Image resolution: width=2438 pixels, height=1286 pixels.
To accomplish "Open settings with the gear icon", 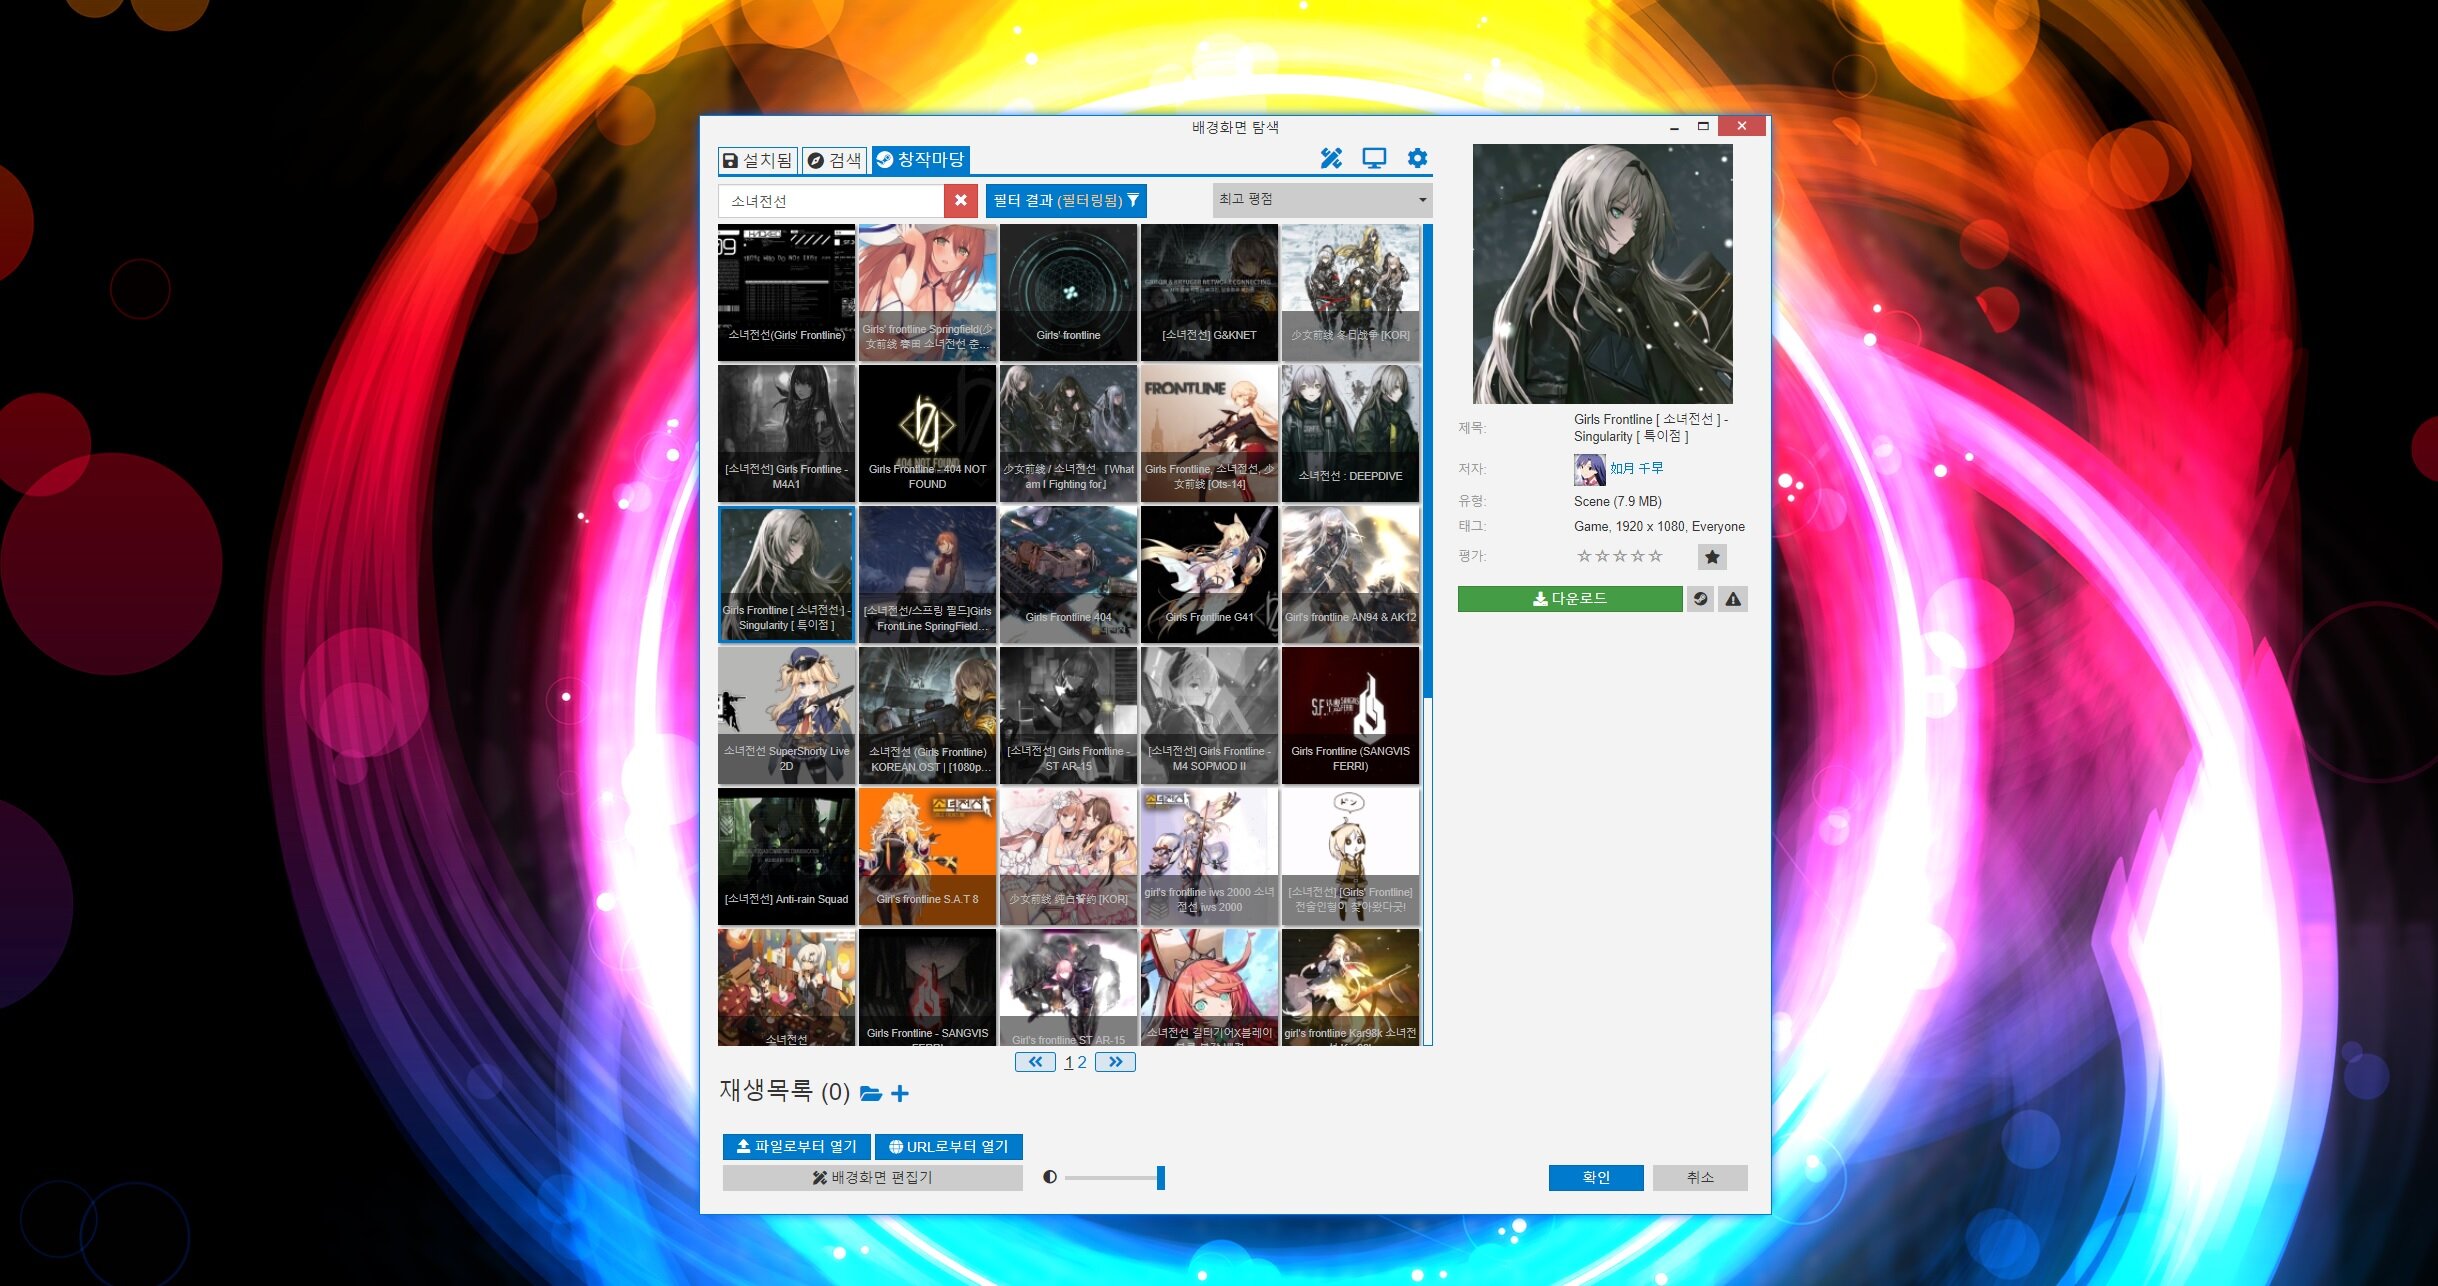I will coord(1417,158).
